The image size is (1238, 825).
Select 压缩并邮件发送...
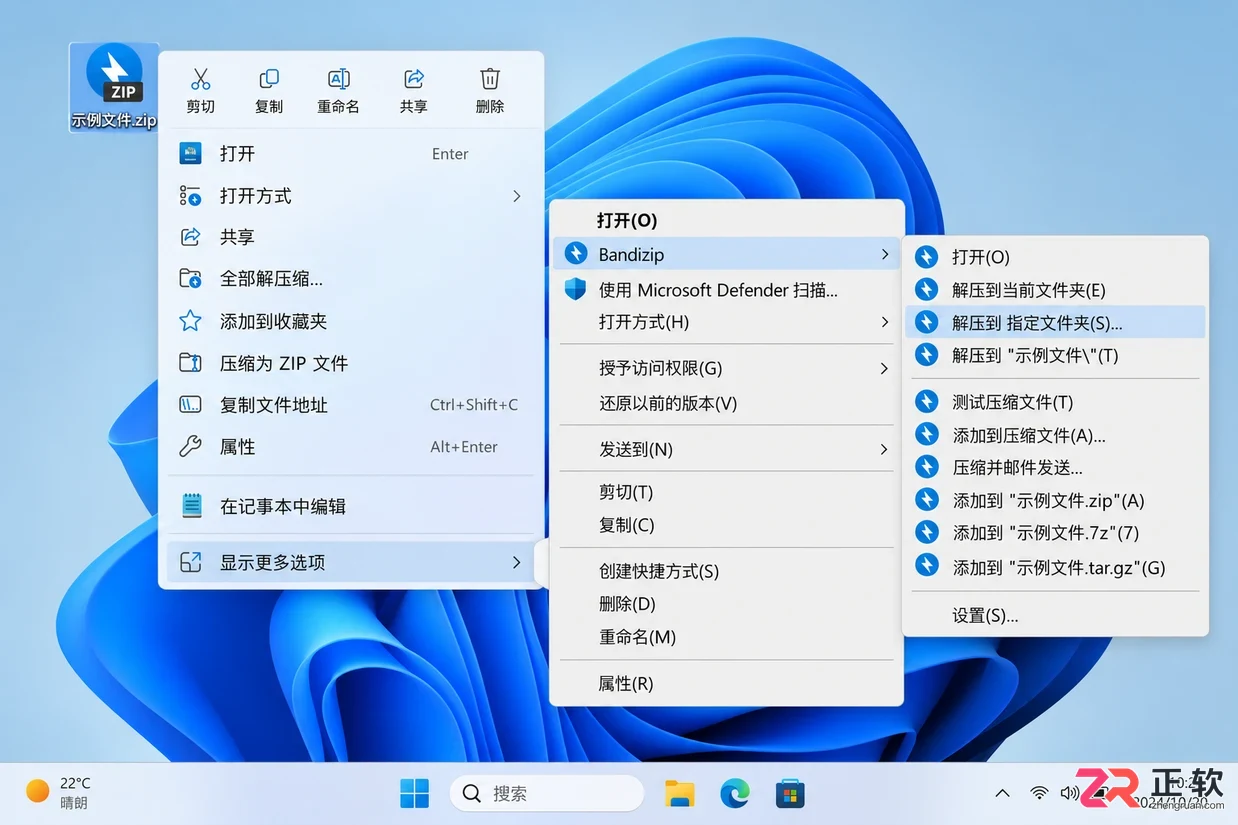pyautogui.click(x=1055, y=467)
